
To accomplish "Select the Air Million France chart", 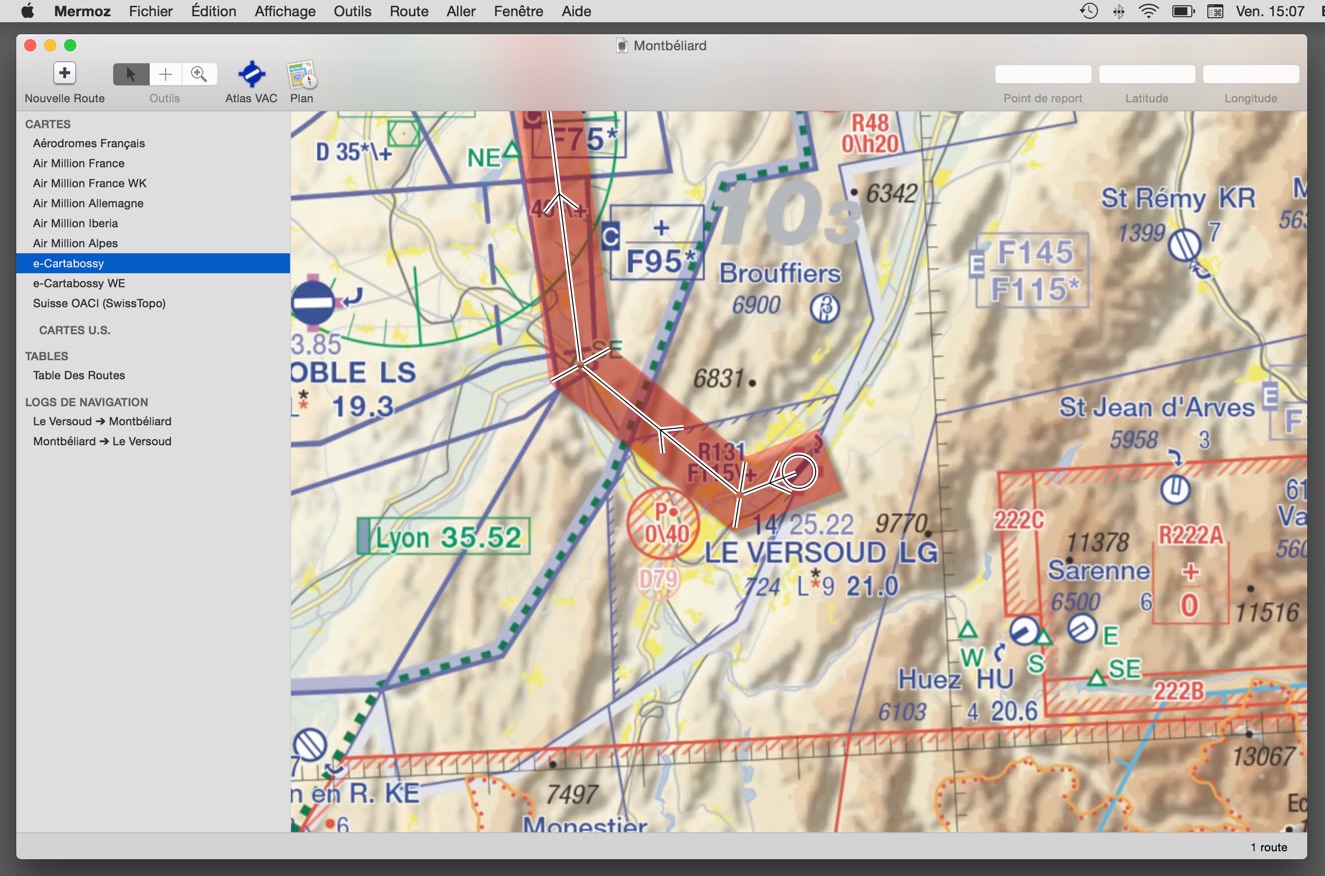I will point(153,163).
